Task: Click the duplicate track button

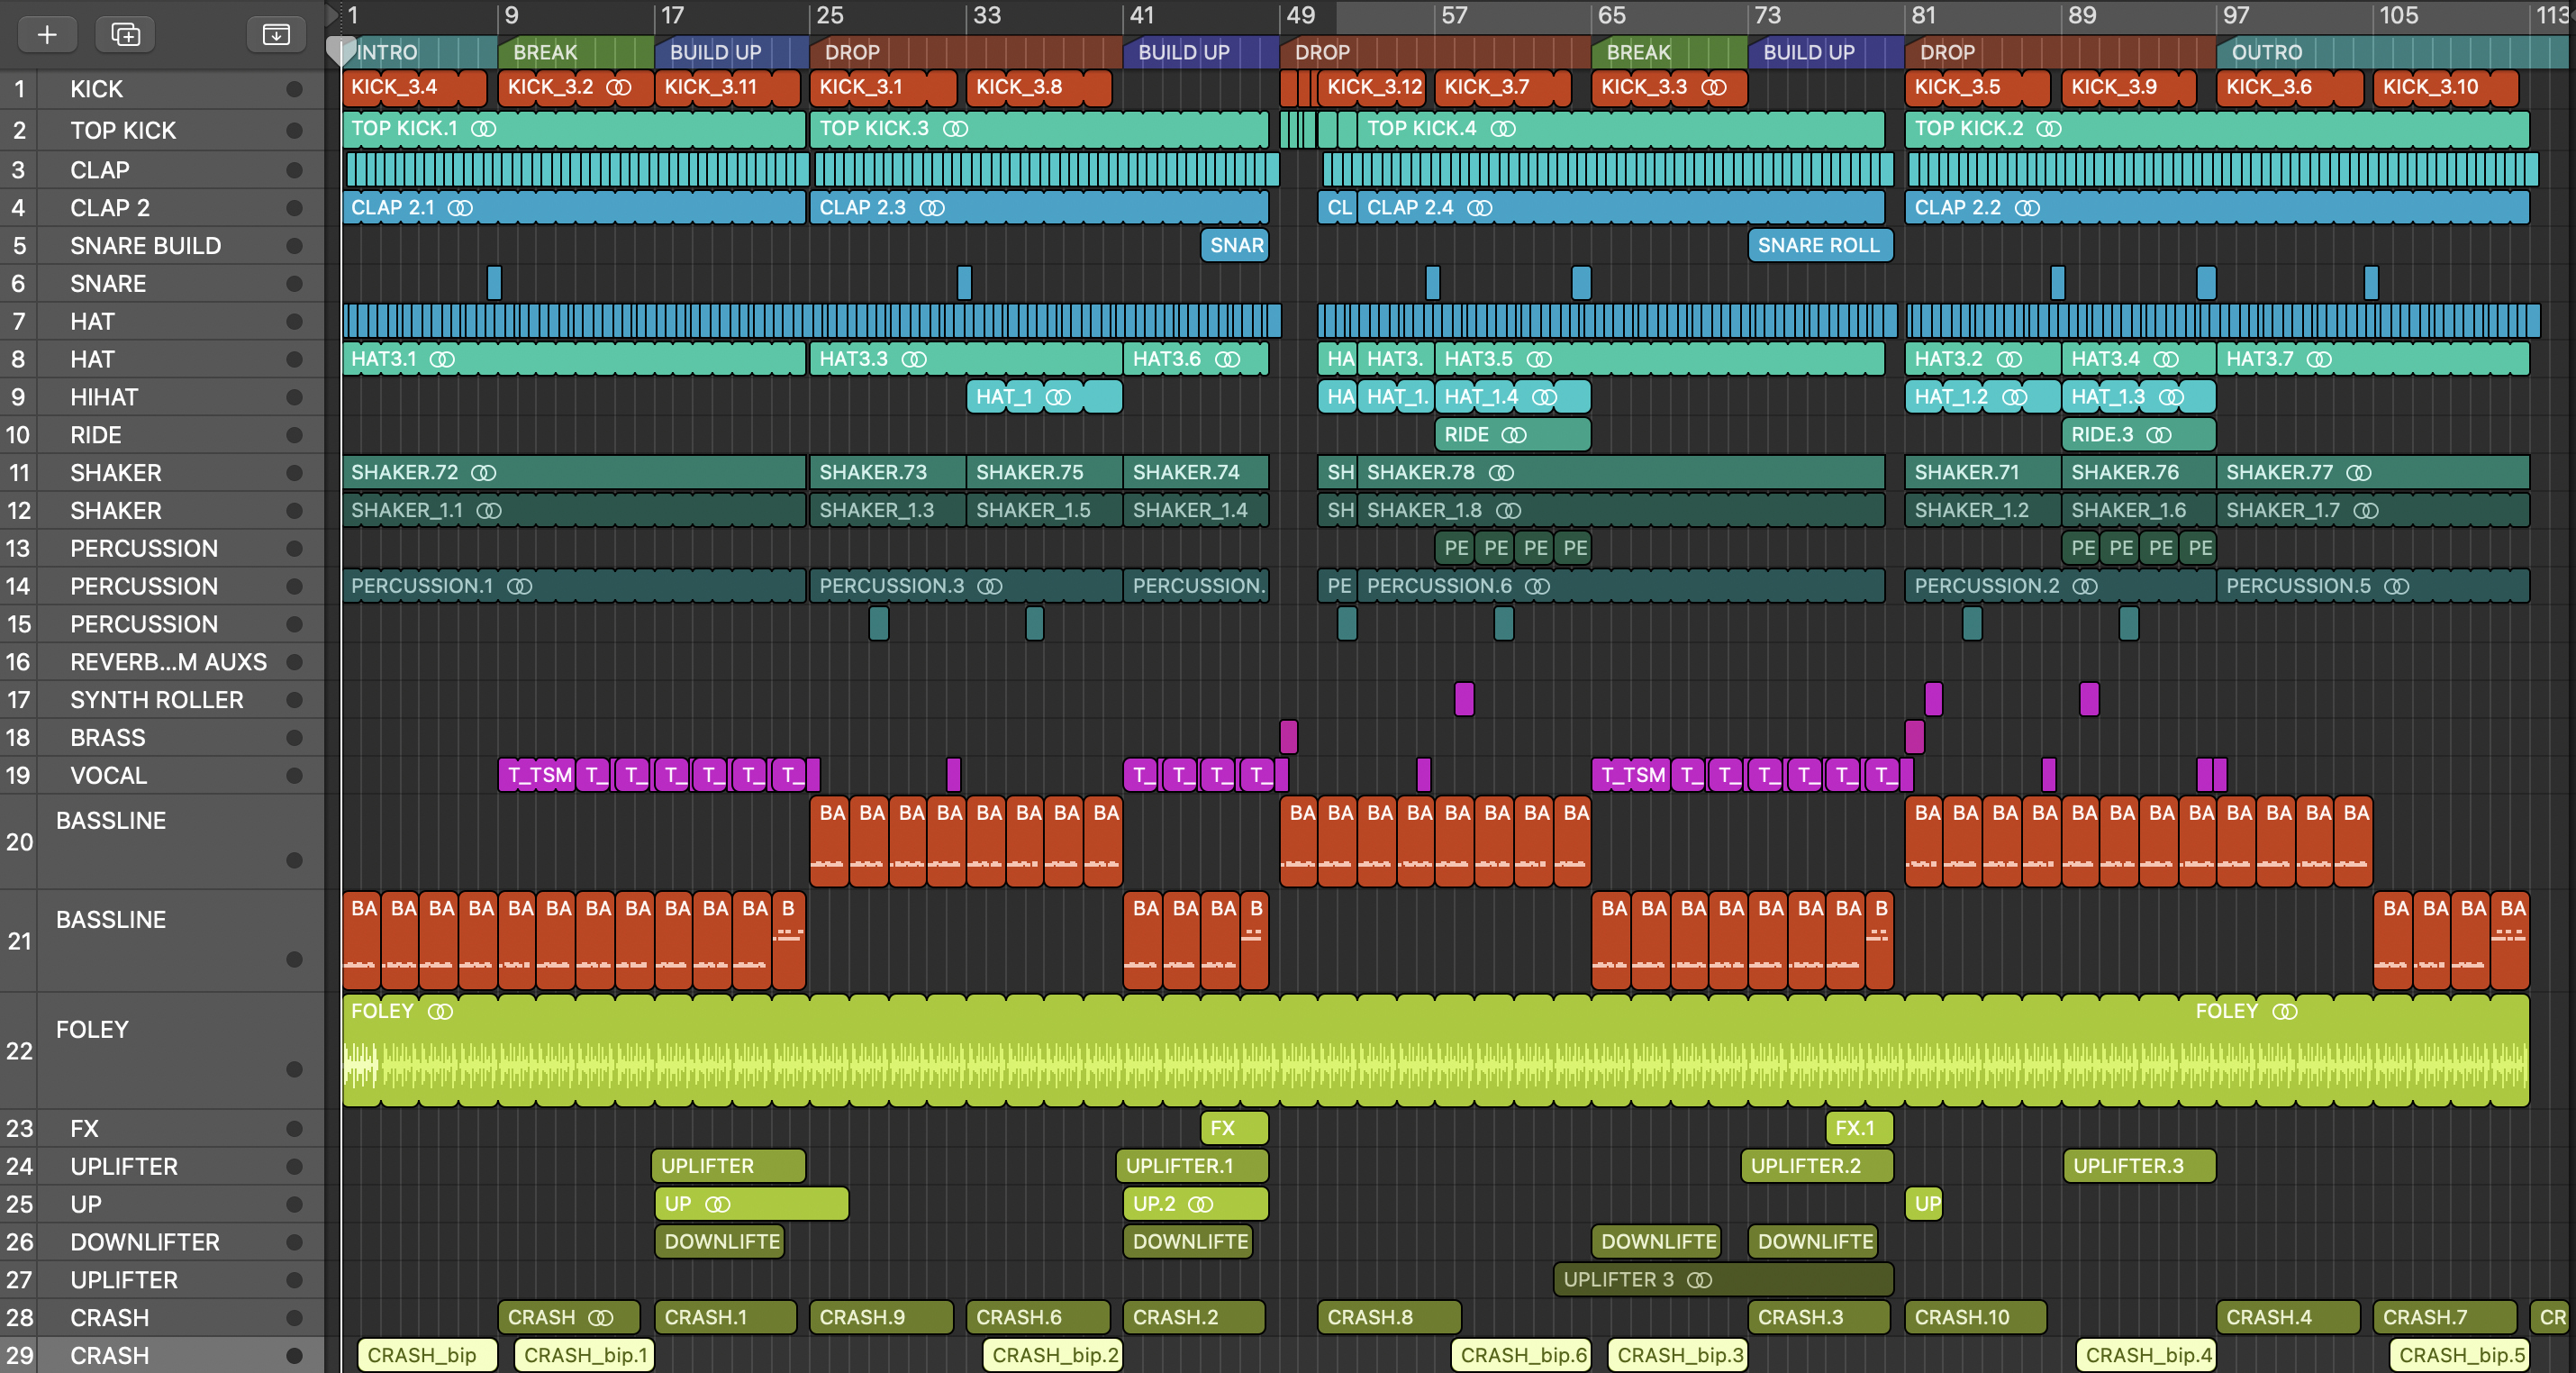Action: tap(125, 35)
